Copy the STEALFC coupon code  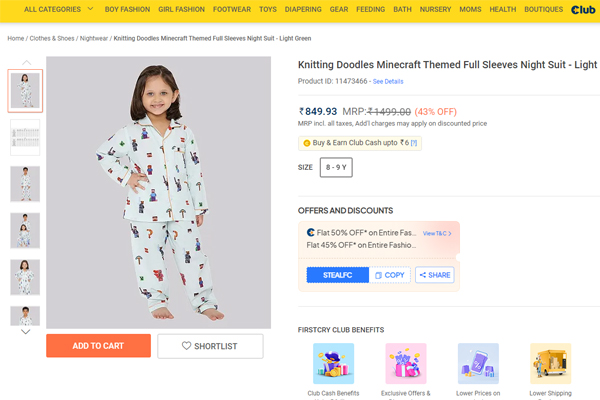(x=389, y=275)
